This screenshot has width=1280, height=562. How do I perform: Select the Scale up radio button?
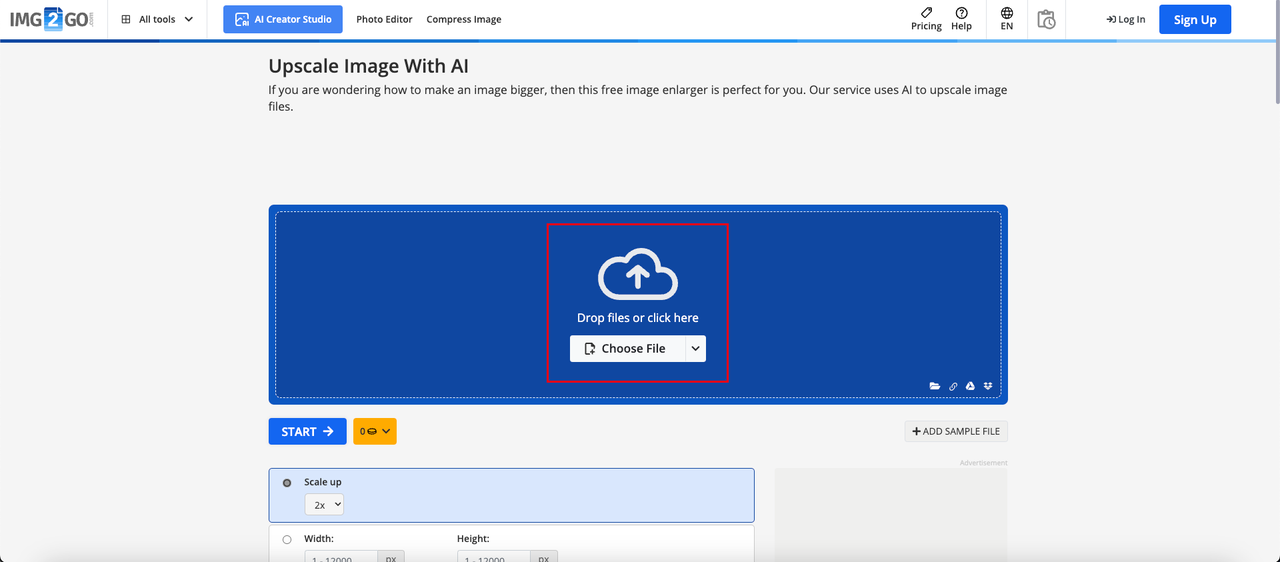pos(287,483)
